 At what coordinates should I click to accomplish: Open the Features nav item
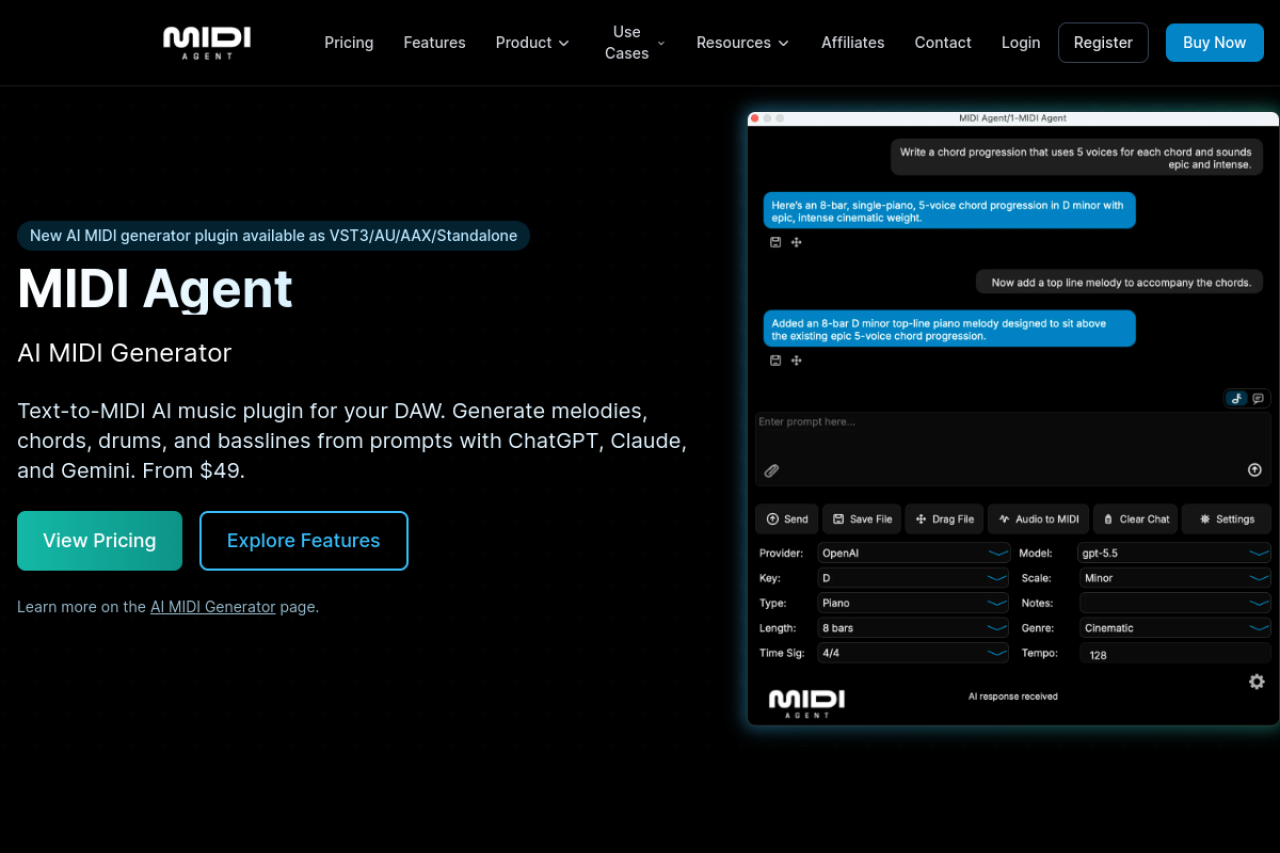tap(434, 43)
